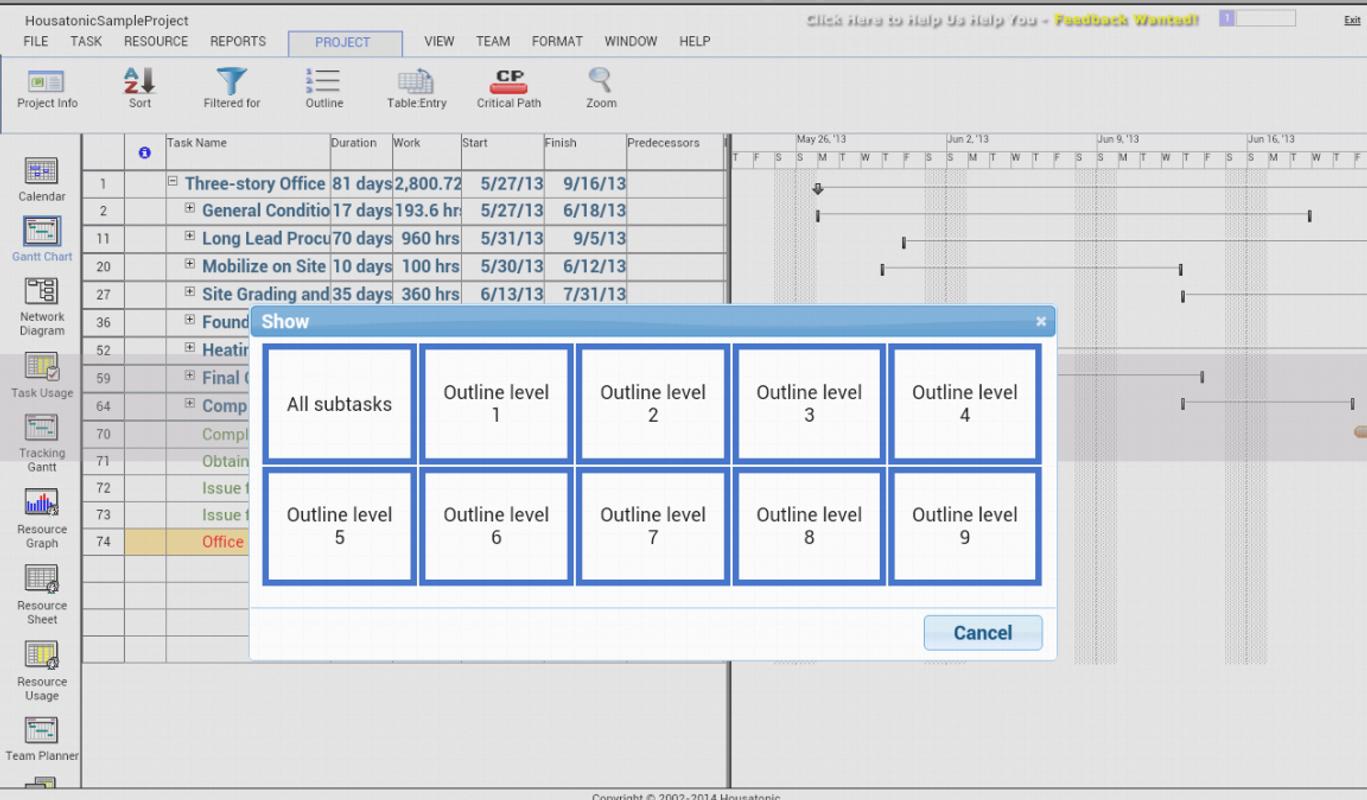Open the TASK menu

[86, 42]
